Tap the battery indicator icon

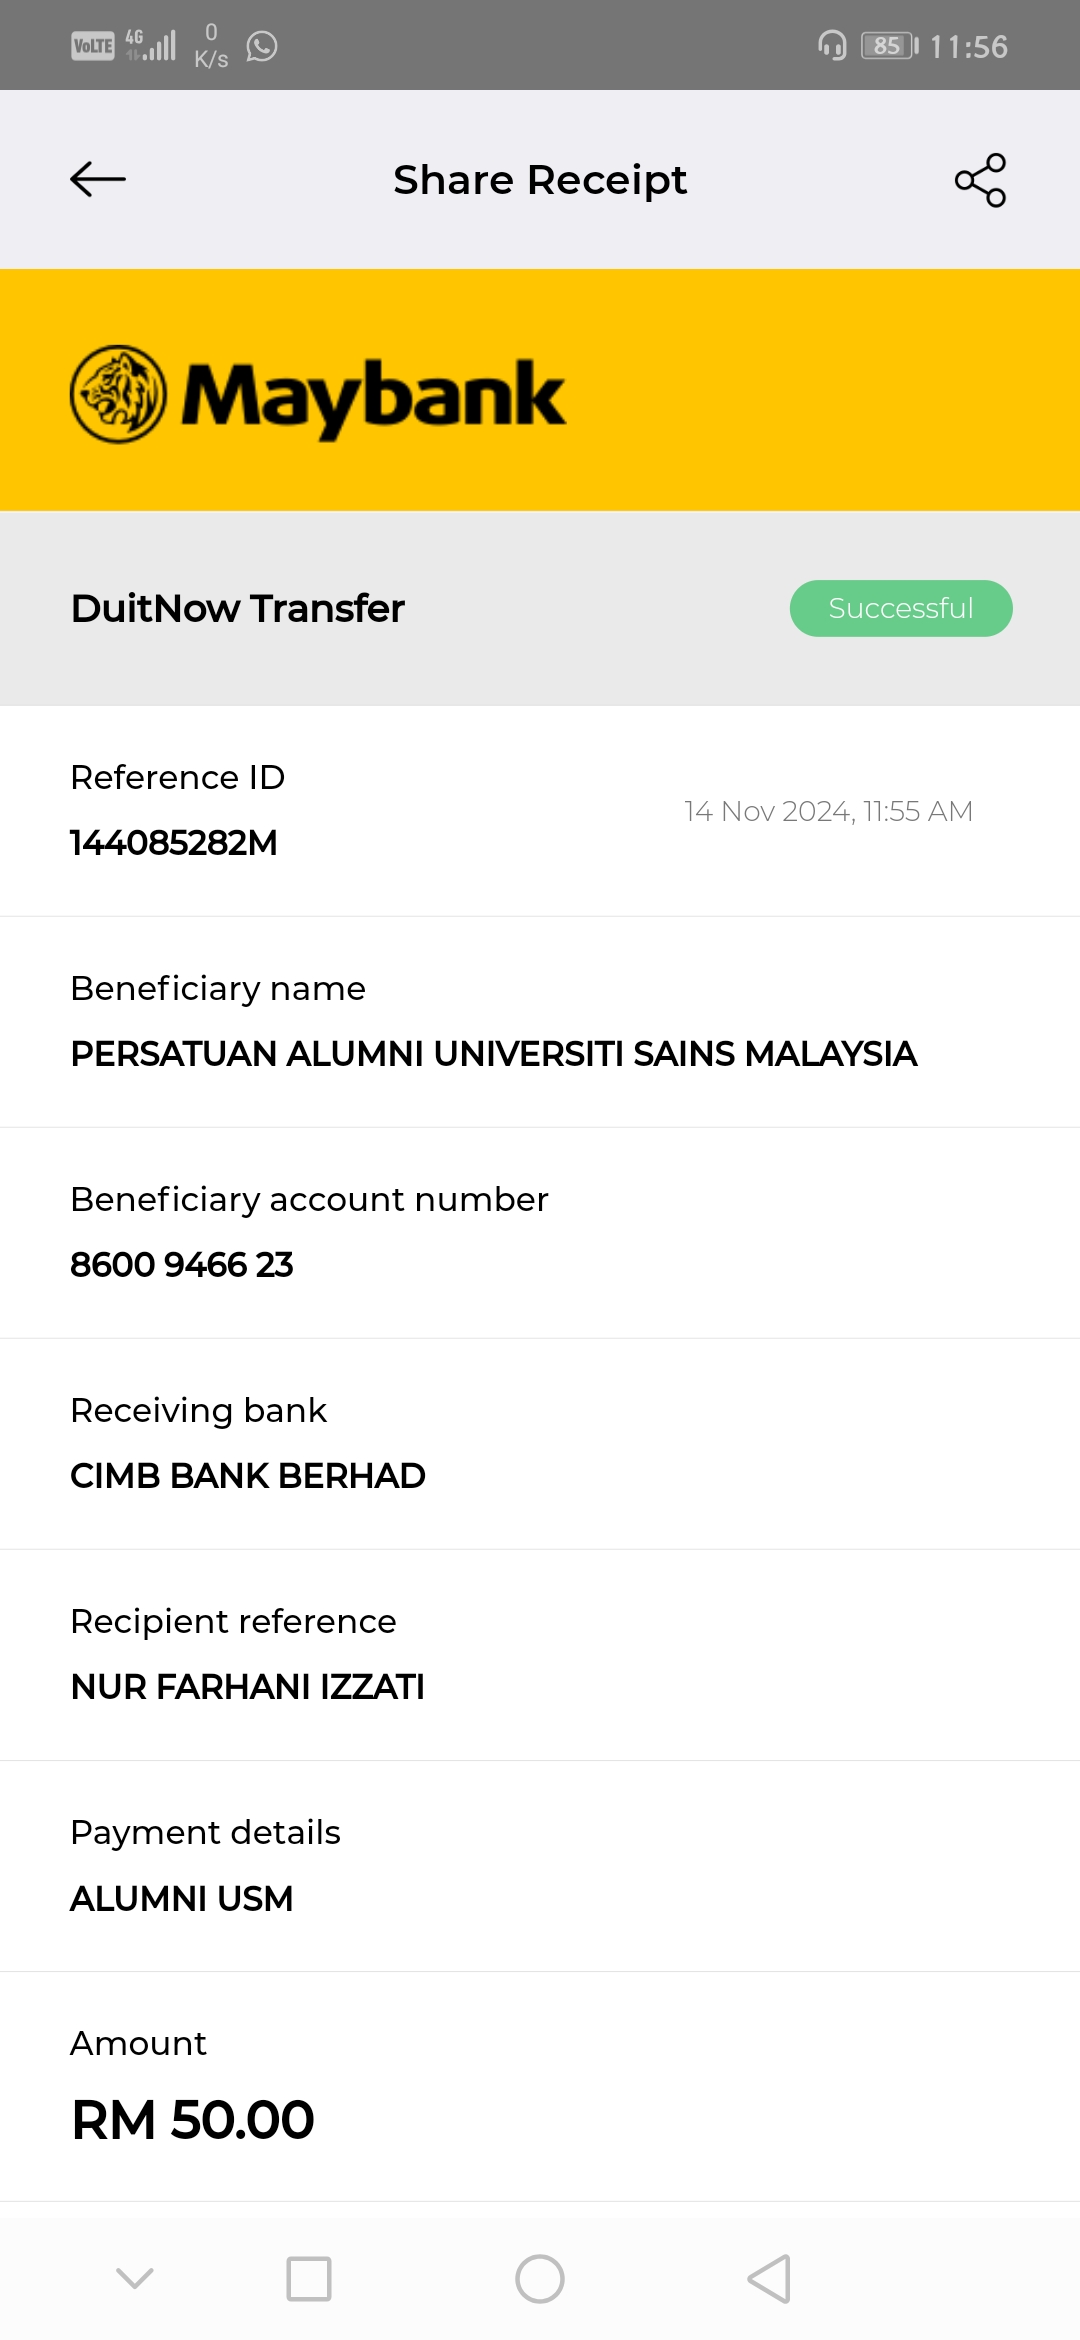(x=889, y=46)
